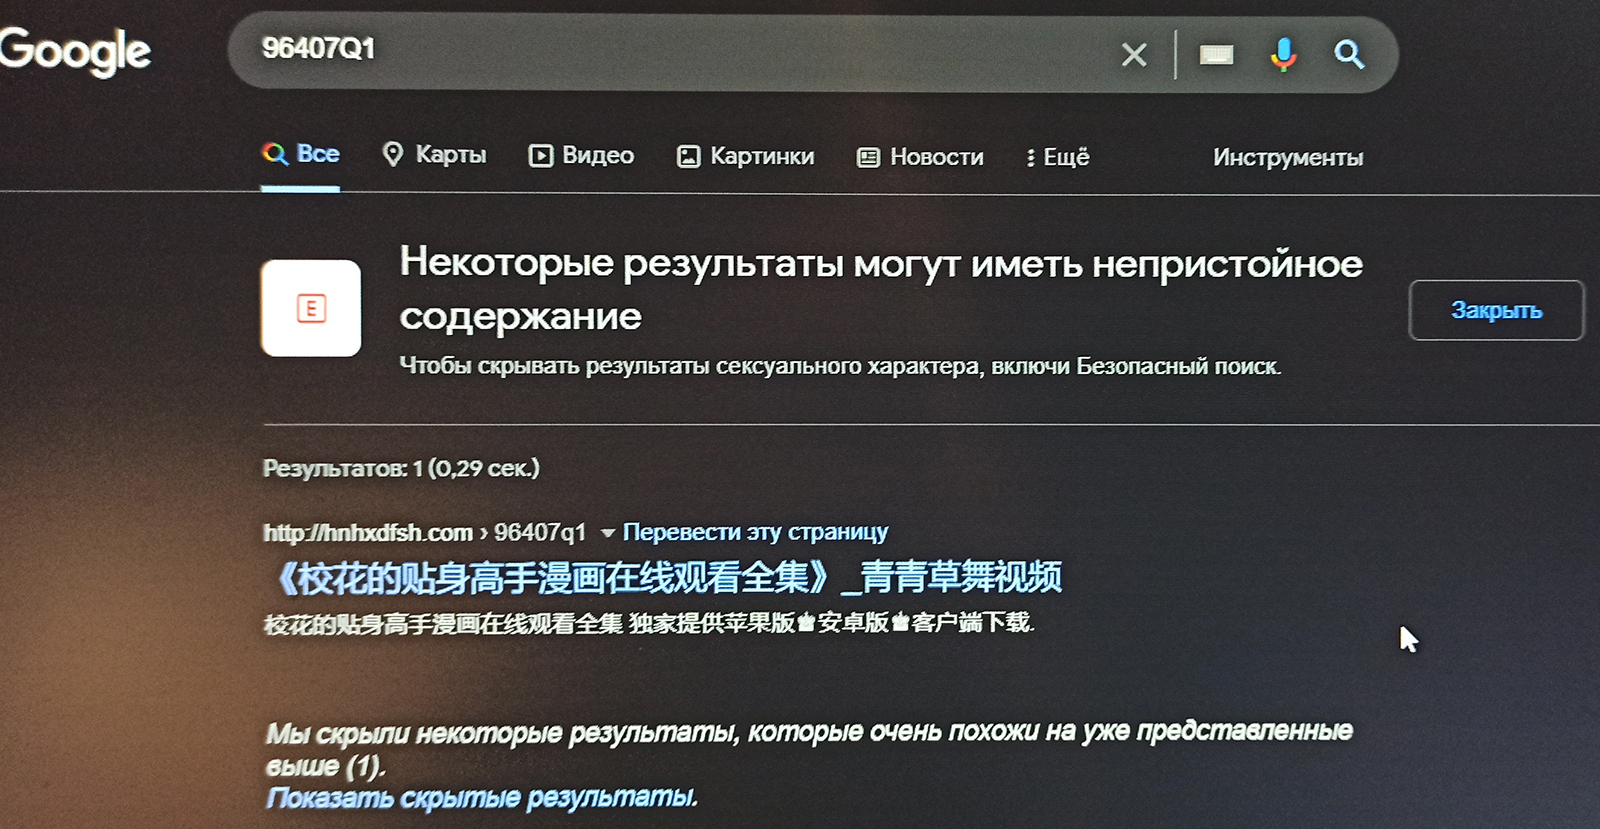
Task: Open the Ещё menu
Action: (x=1058, y=157)
